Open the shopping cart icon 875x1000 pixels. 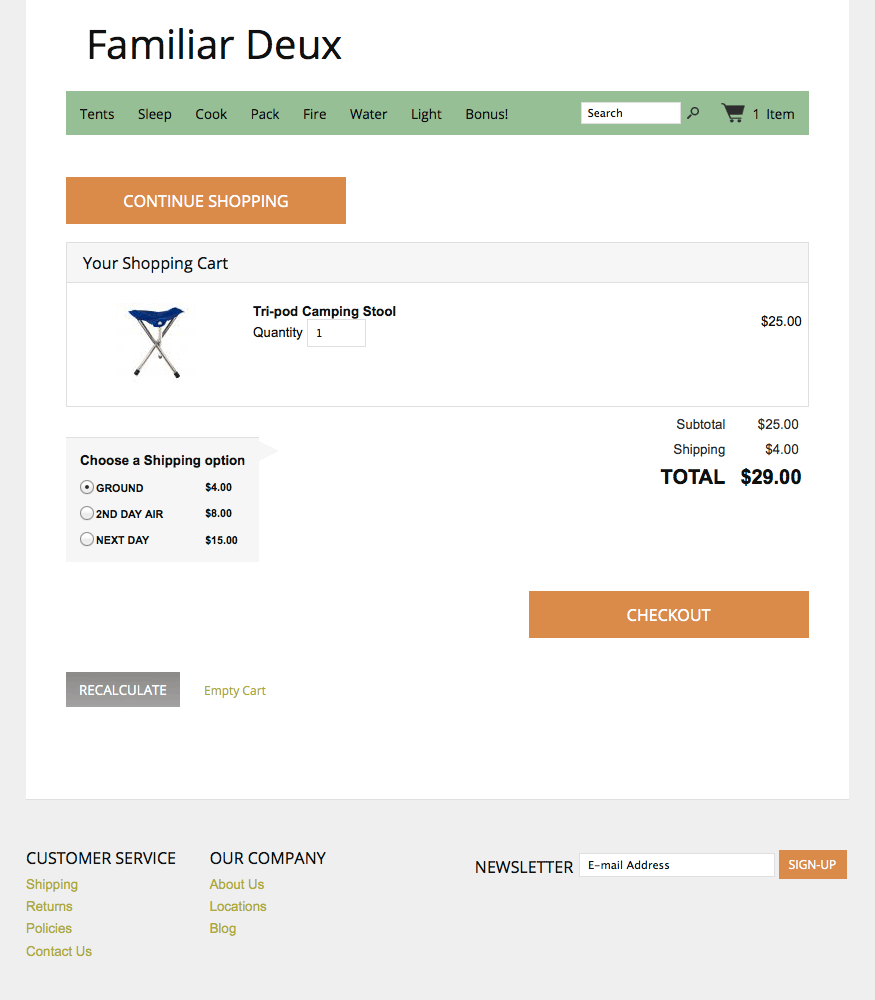(733, 113)
